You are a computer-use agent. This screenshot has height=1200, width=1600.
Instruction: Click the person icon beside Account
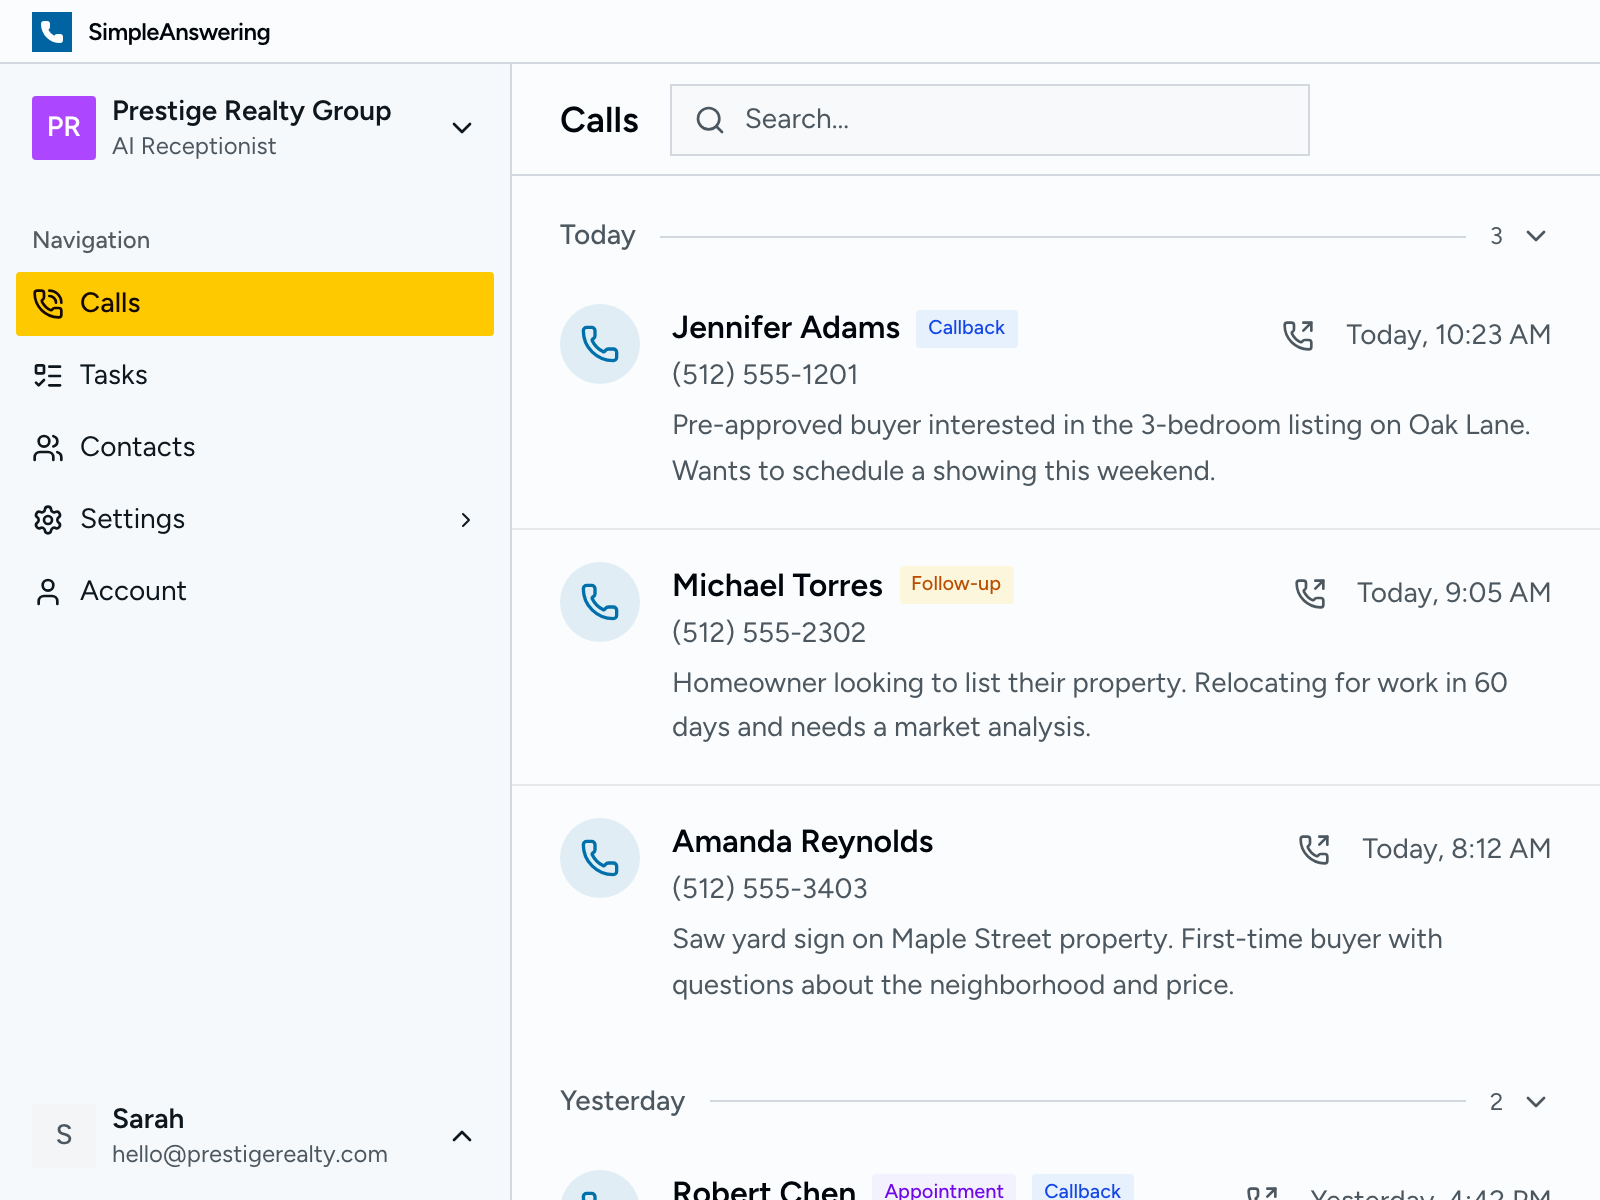pyautogui.click(x=47, y=591)
